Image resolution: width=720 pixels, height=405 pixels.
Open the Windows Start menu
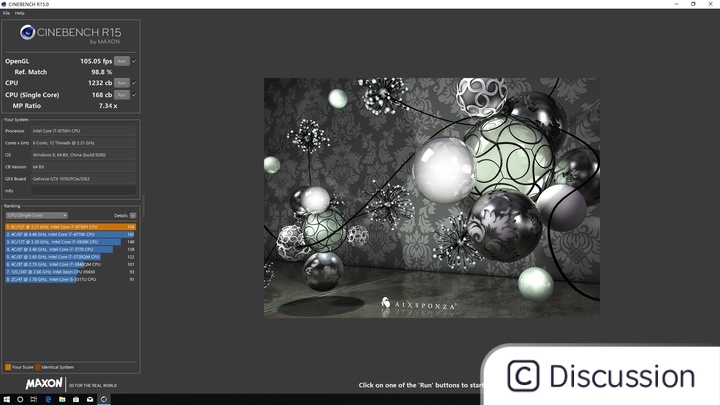(x=6, y=399)
